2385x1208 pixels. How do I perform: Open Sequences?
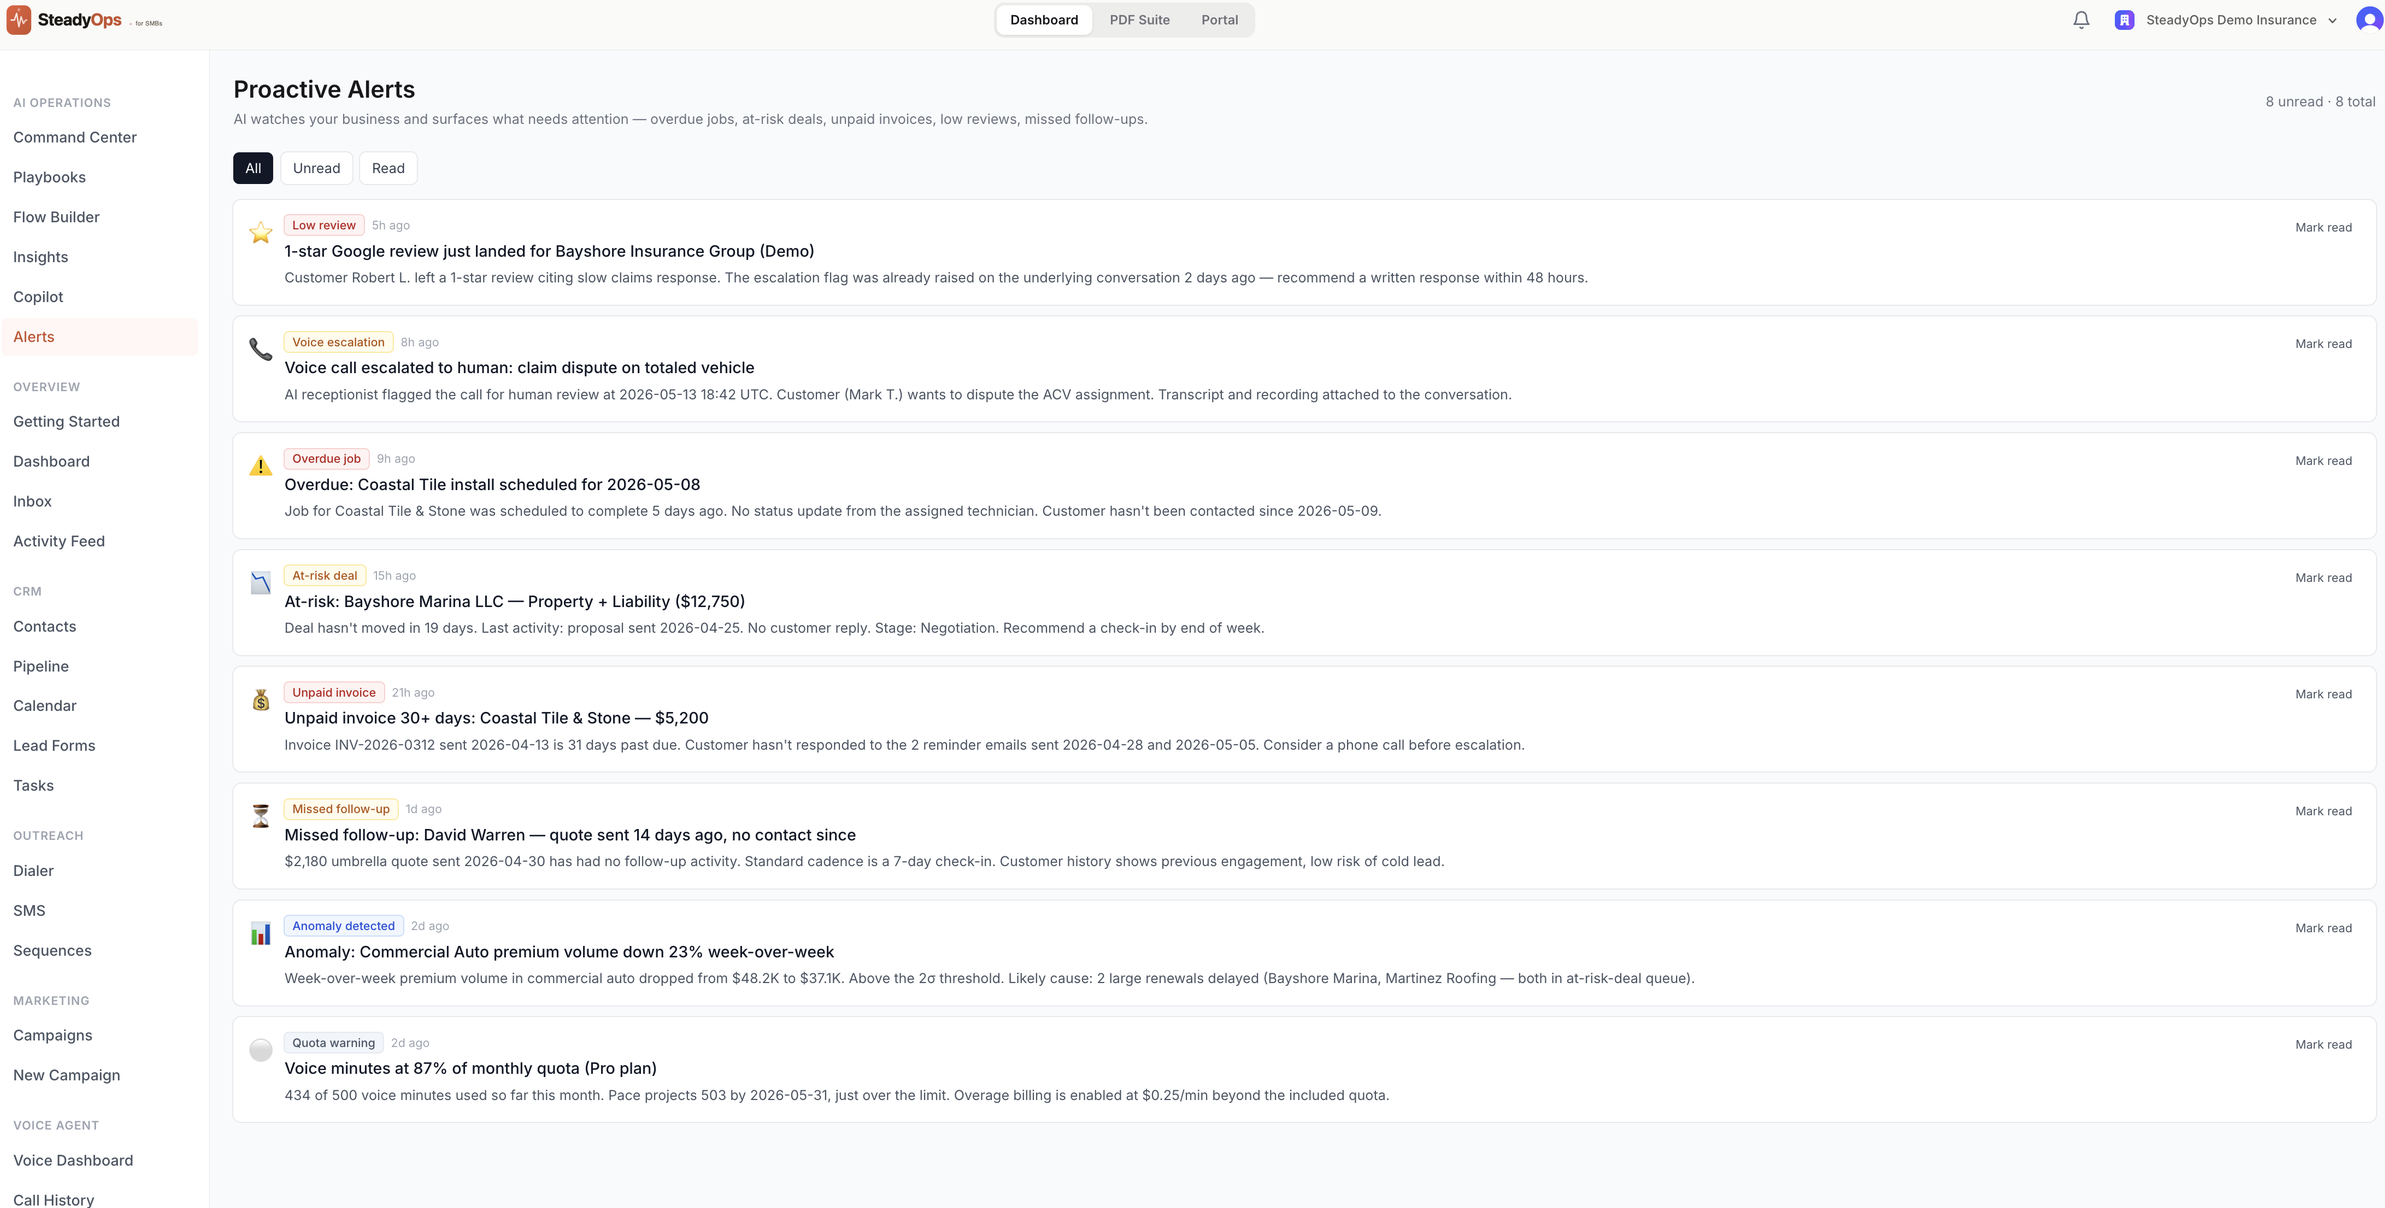point(99,950)
